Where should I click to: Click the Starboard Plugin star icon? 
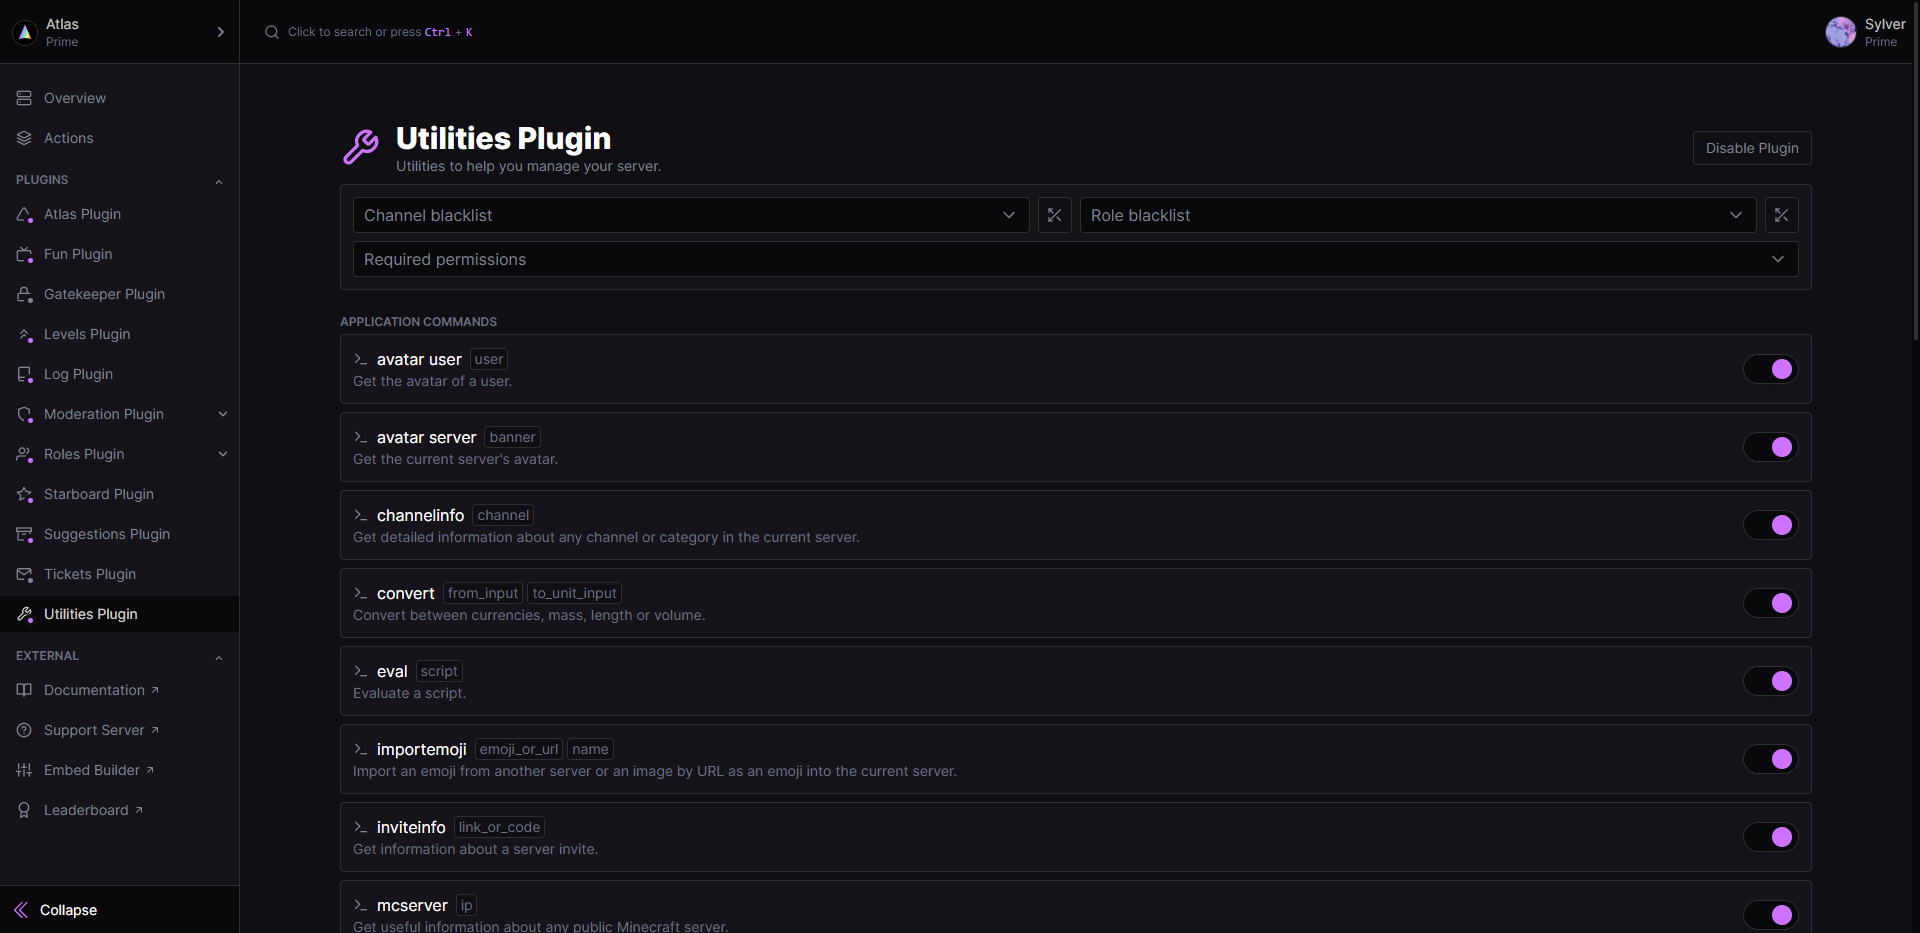click(25, 494)
